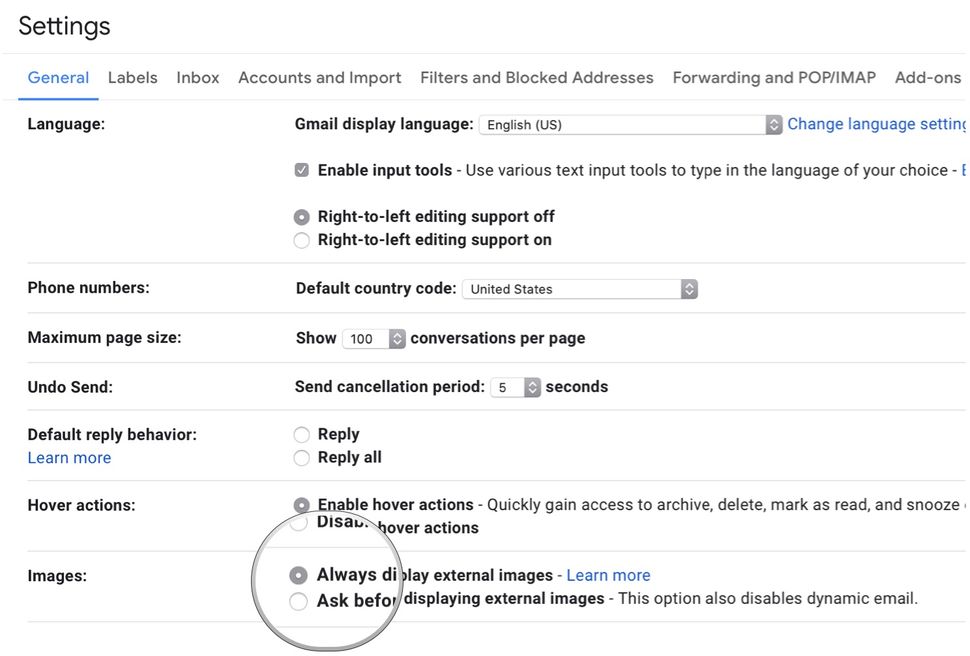Switch to Forwarding and POP/IMAP tab
The height and width of the screenshot is (656, 970).
tap(773, 77)
